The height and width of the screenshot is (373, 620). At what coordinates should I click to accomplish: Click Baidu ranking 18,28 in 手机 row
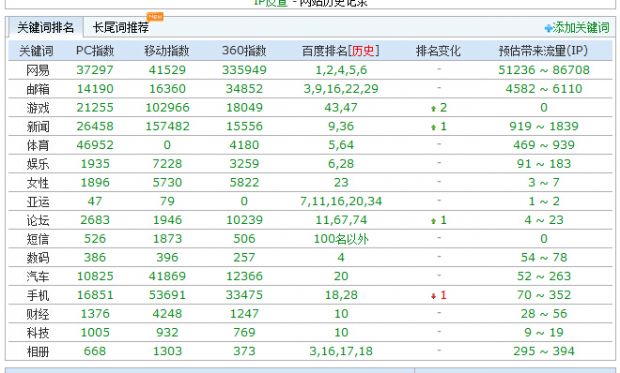[341, 295]
